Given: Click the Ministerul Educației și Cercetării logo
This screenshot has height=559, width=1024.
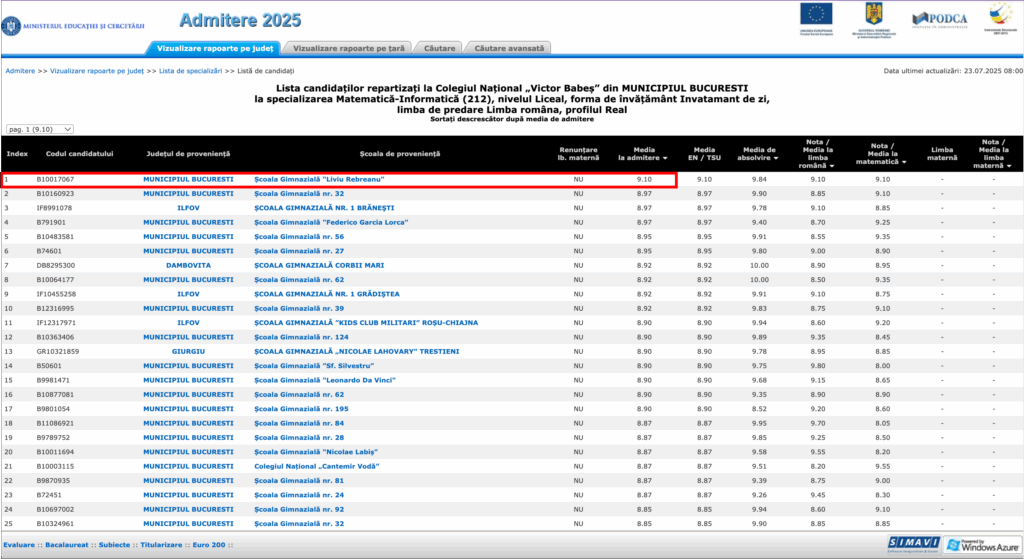Looking at the screenshot, I should [x=74, y=25].
